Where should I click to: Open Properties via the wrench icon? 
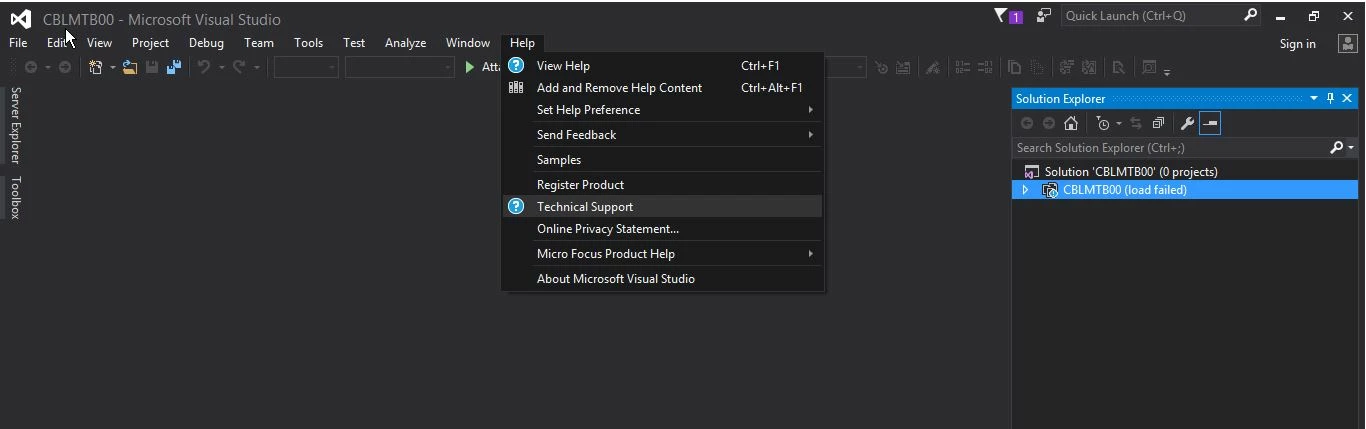pyautogui.click(x=1187, y=123)
